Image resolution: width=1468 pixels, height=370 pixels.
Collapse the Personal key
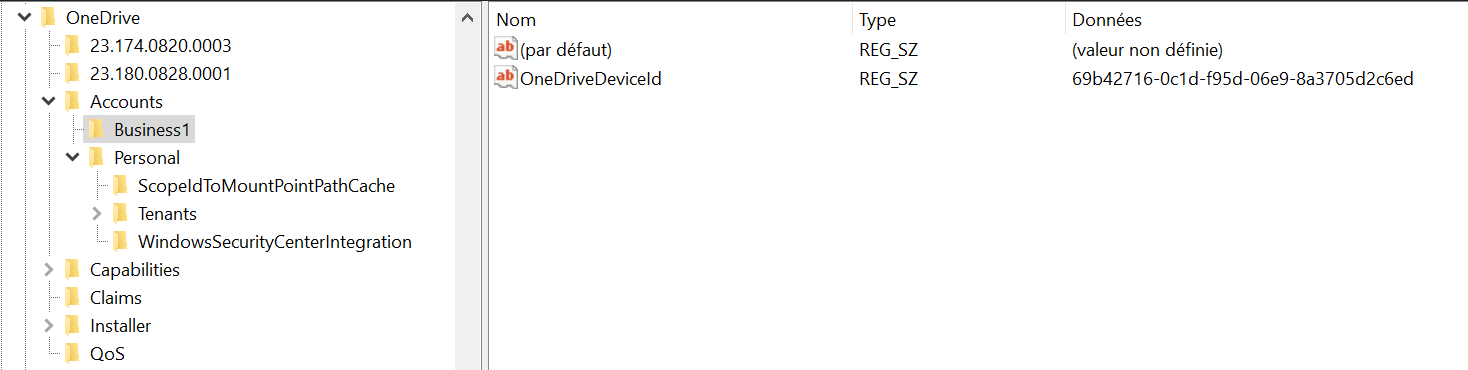click(x=72, y=157)
